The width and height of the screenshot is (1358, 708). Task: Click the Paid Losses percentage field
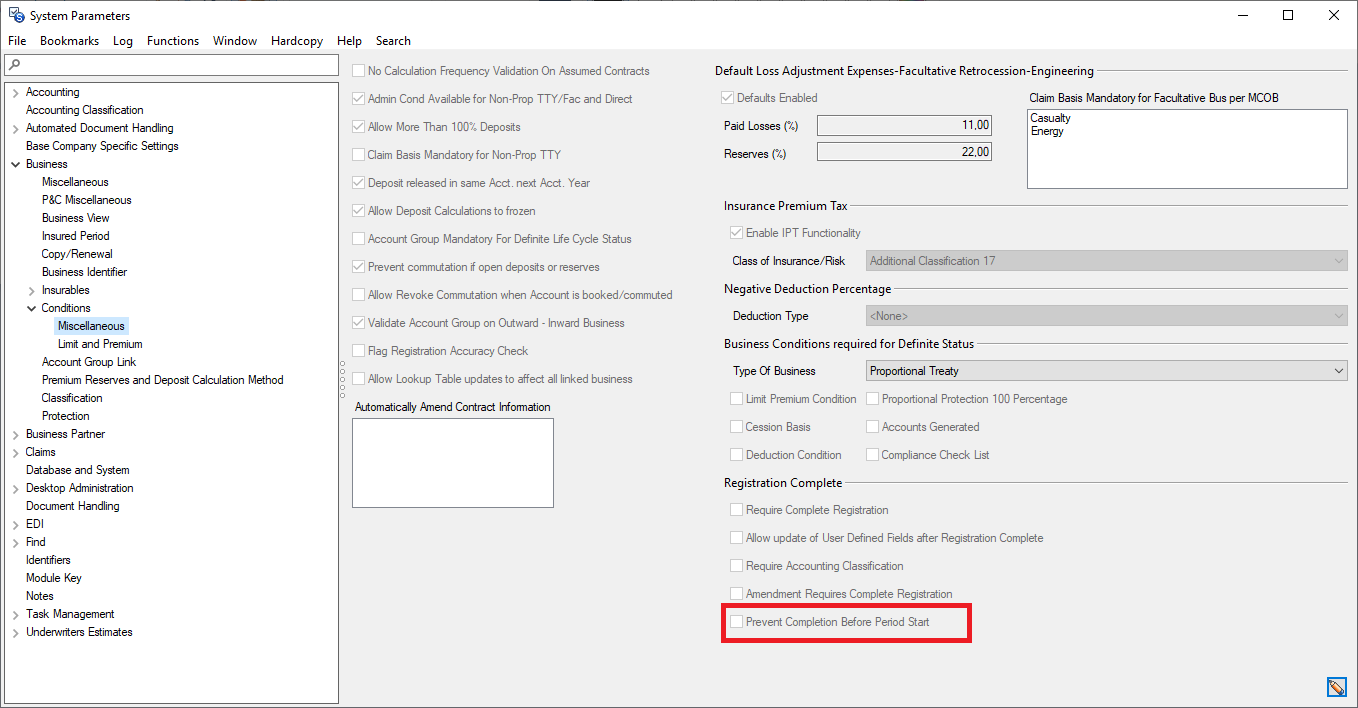[904, 125]
